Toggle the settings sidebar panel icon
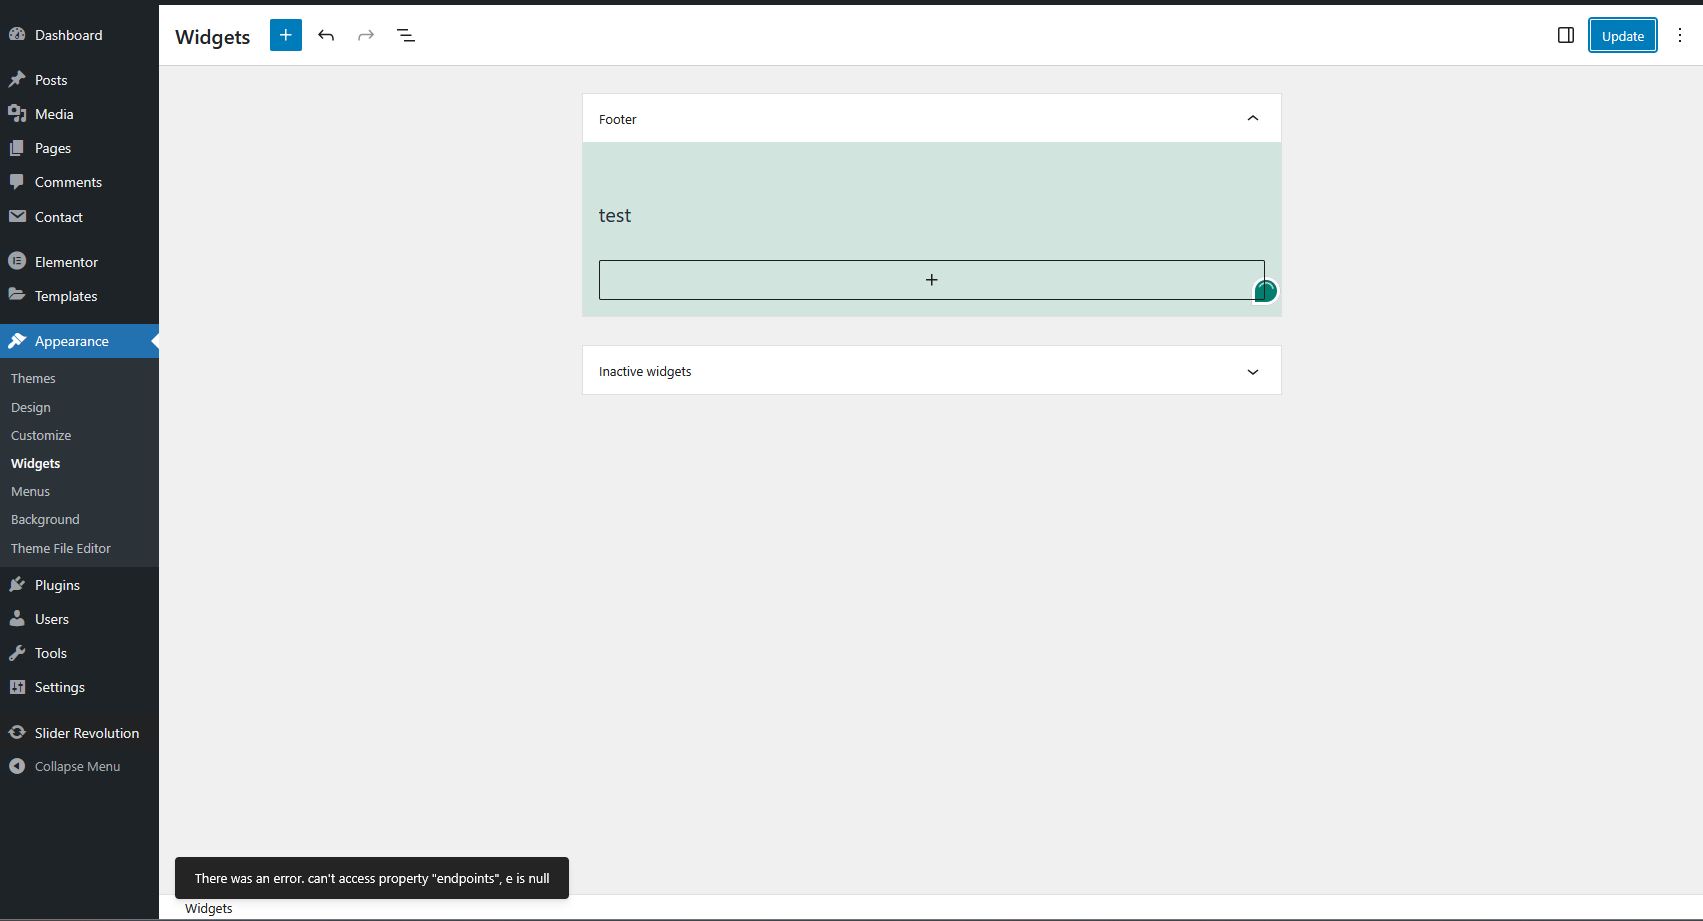1703x921 pixels. click(x=1566, y=35)
